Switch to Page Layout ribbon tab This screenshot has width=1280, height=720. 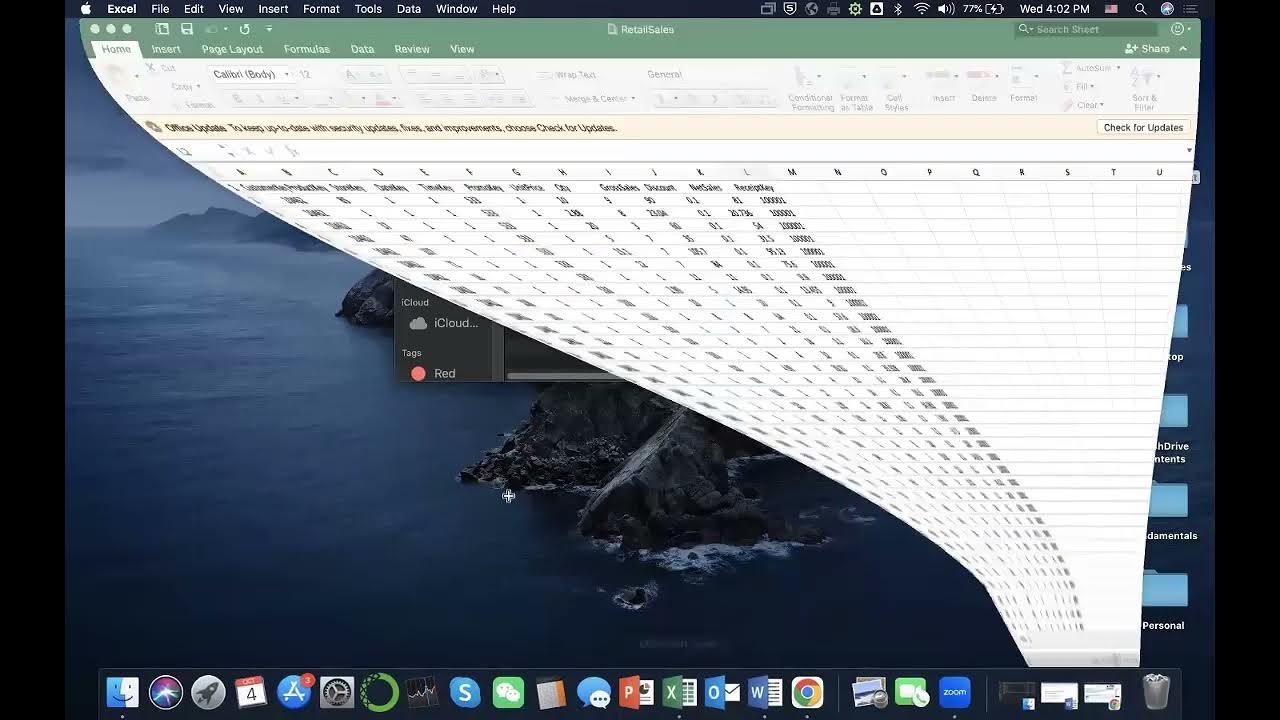(232, 49)
